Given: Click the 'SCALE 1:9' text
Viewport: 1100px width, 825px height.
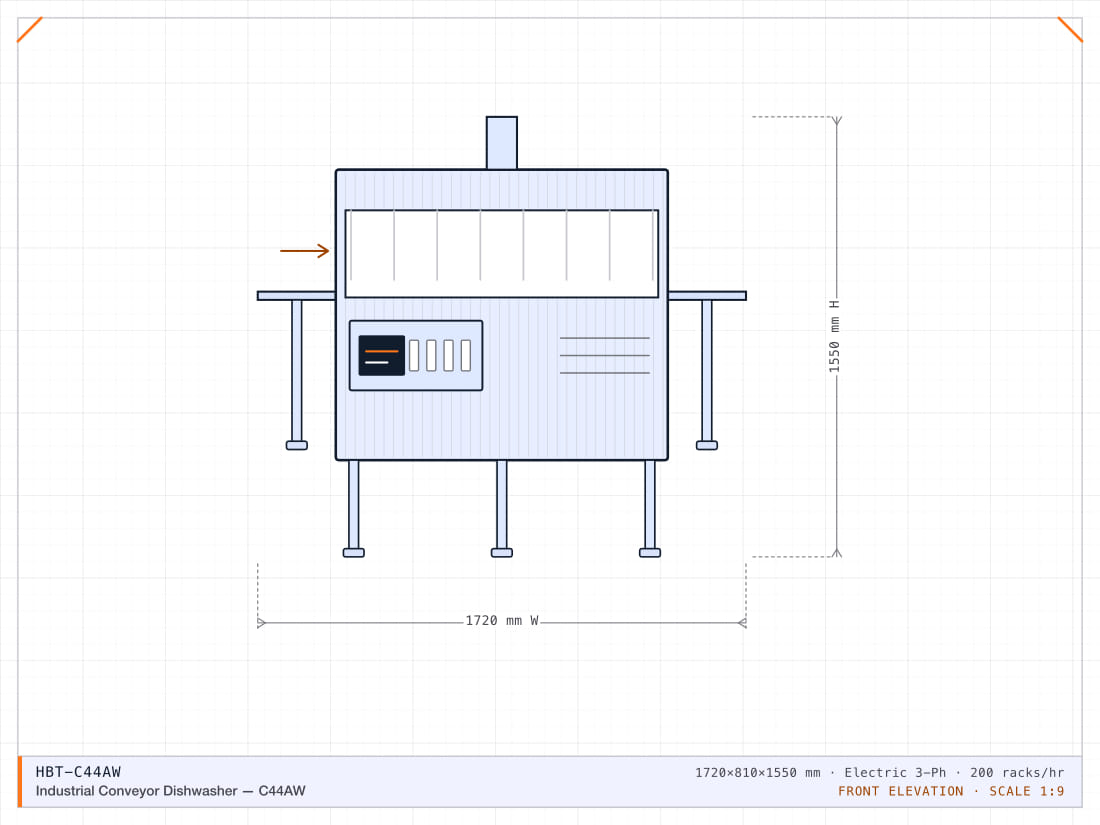Looking at the screenshot, I should click(1027, 791).
